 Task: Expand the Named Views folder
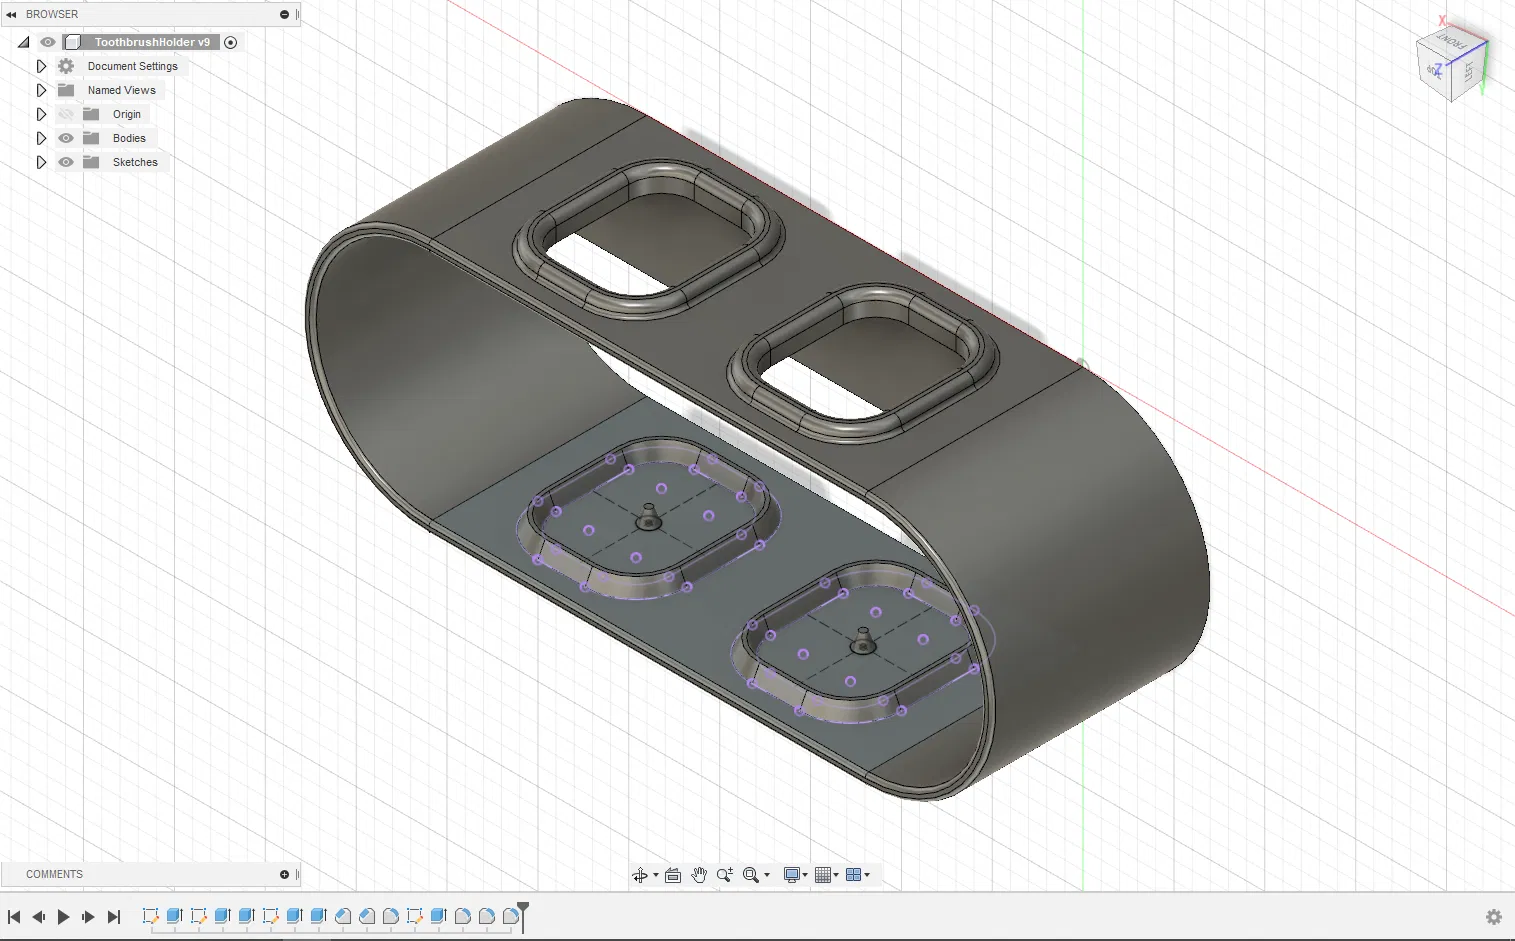[41, 90]
